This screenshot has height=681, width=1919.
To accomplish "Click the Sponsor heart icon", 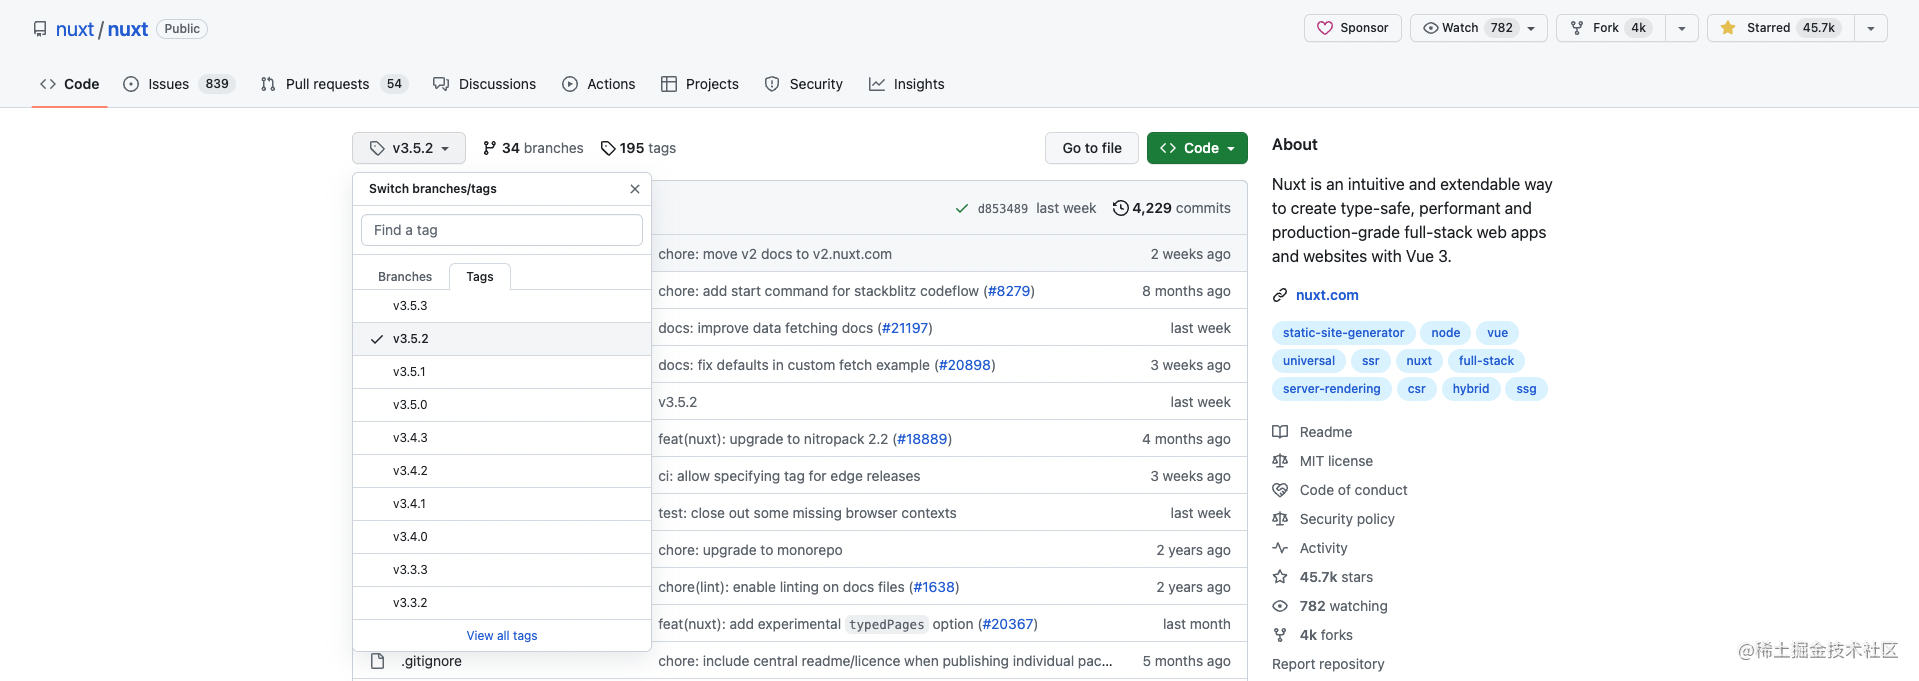I will [x=1325, y=28].
